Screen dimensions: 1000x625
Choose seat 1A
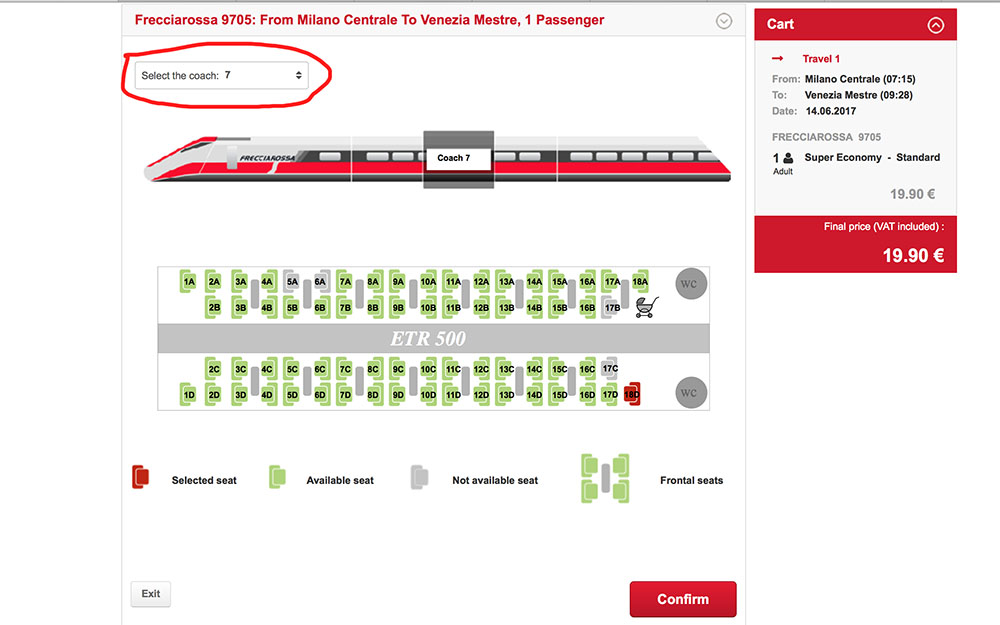189,281
